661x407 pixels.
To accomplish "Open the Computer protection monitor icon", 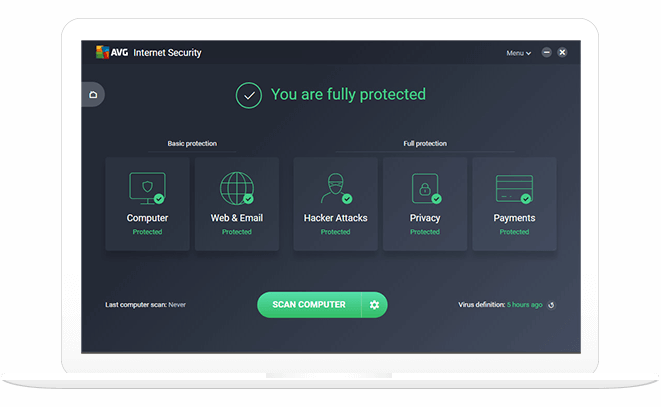I will click(x=146, y=188).
